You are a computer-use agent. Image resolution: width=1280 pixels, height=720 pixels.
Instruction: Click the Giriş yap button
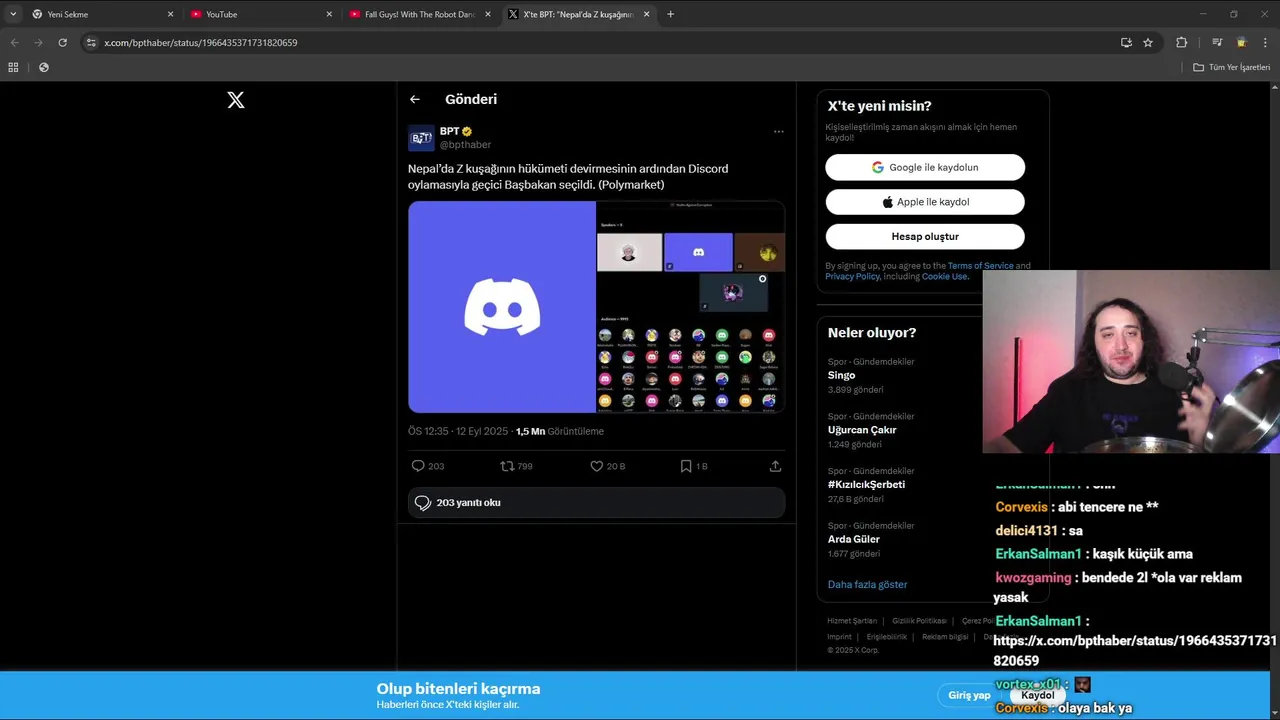tap(969, 695)
